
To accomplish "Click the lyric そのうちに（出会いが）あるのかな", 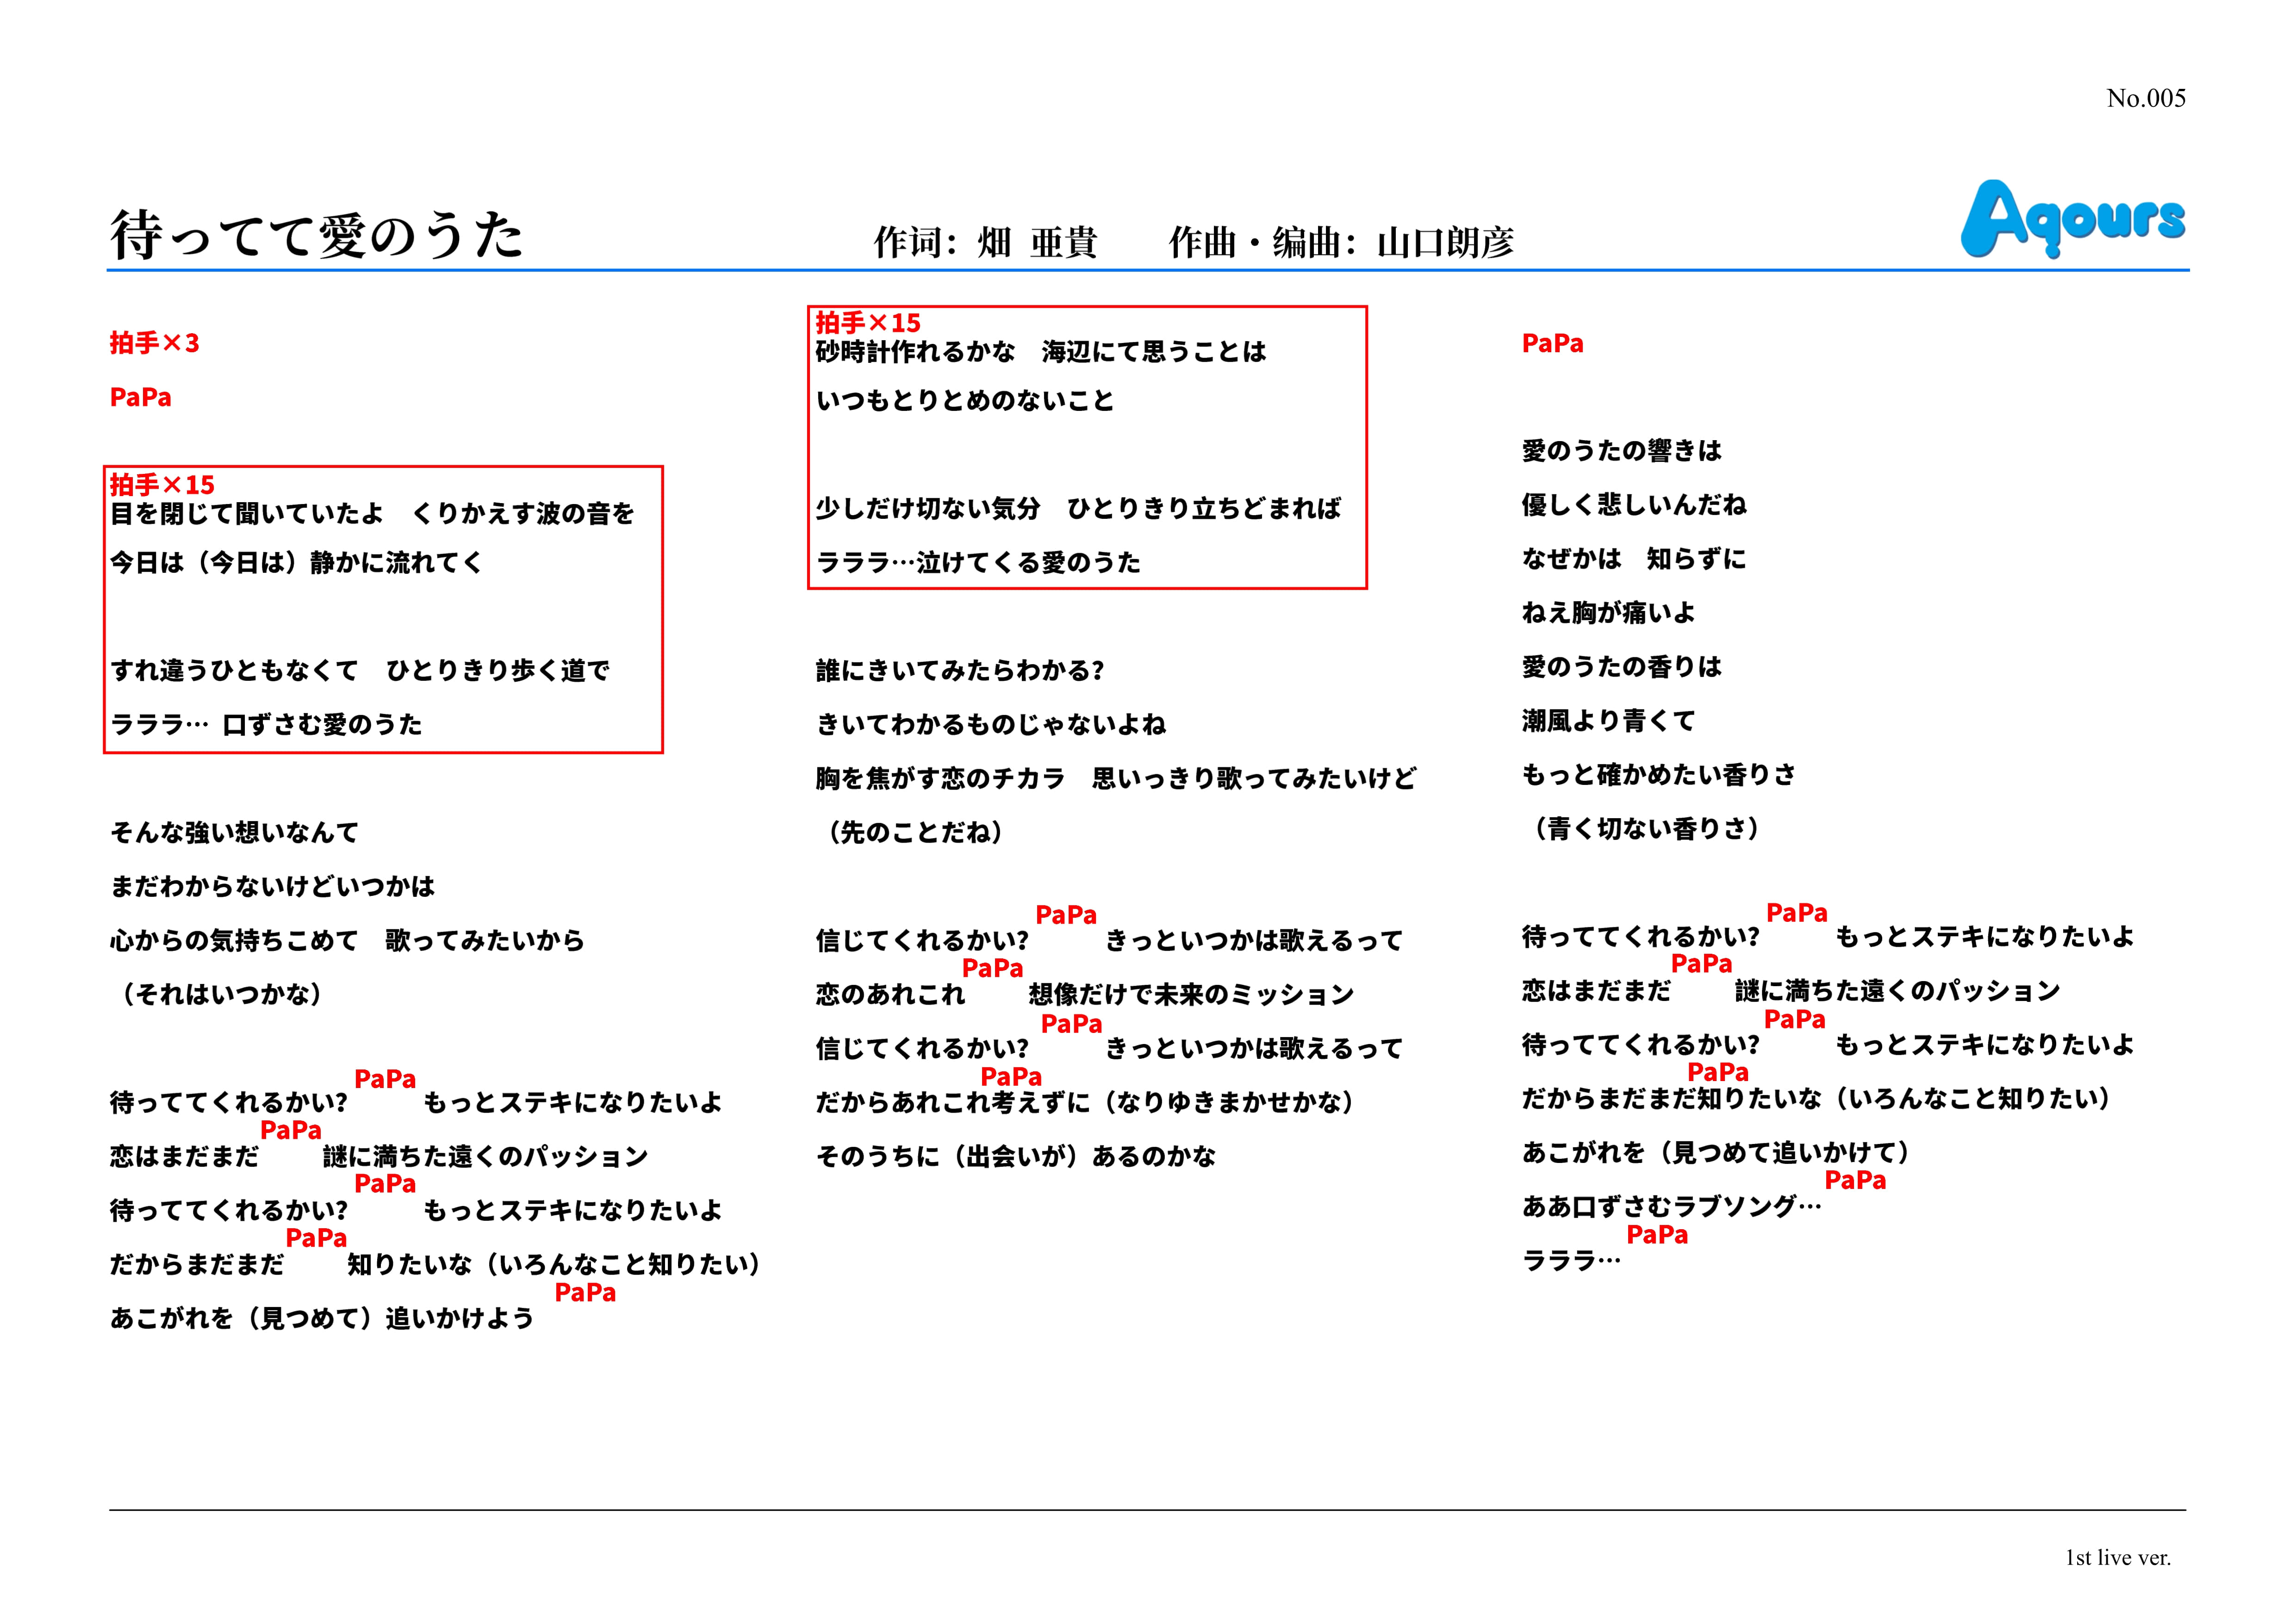I will coord(1015,1156).
